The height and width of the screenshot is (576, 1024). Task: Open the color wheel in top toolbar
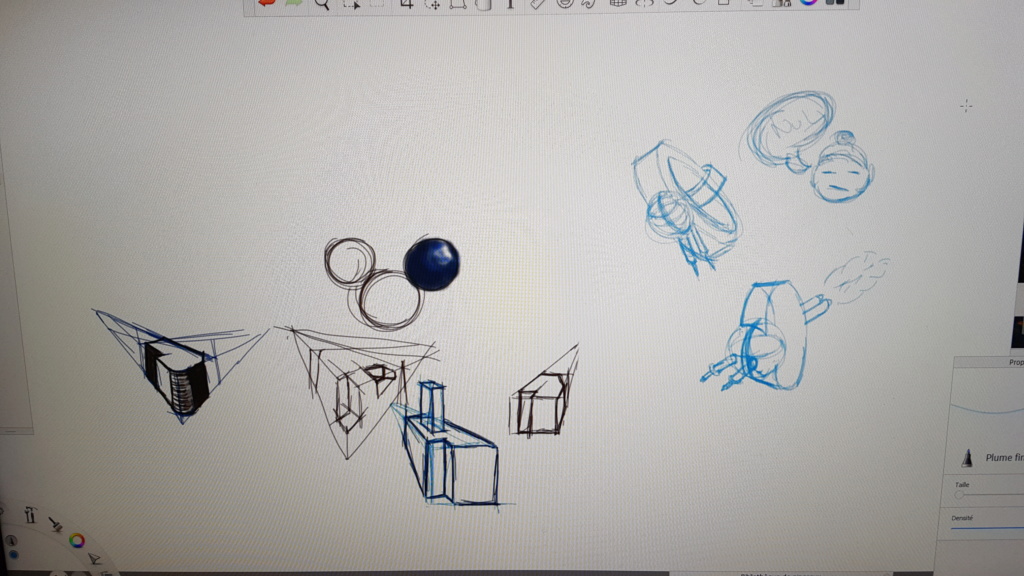tap(808, 2)
